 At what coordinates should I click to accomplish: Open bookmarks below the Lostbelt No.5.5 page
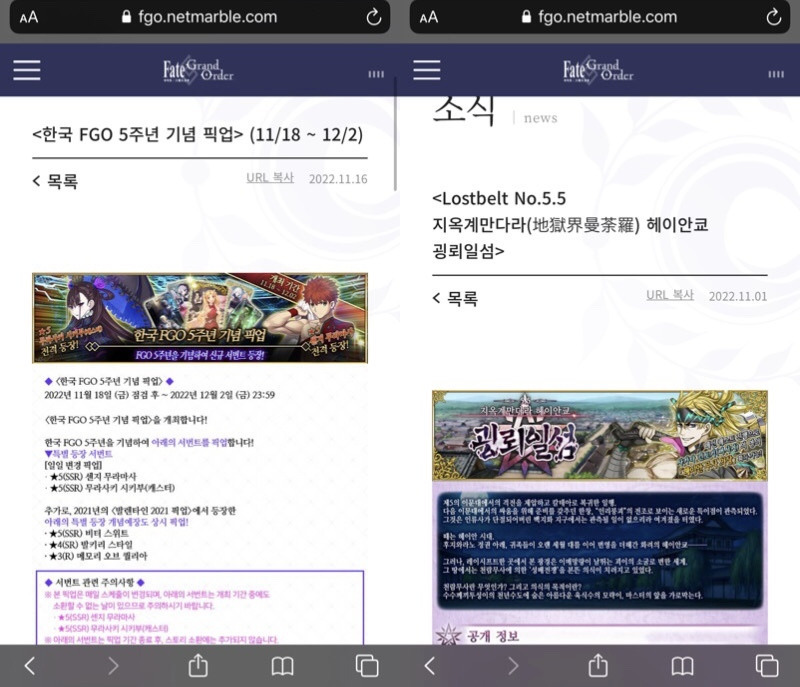[x=682, y=665]
